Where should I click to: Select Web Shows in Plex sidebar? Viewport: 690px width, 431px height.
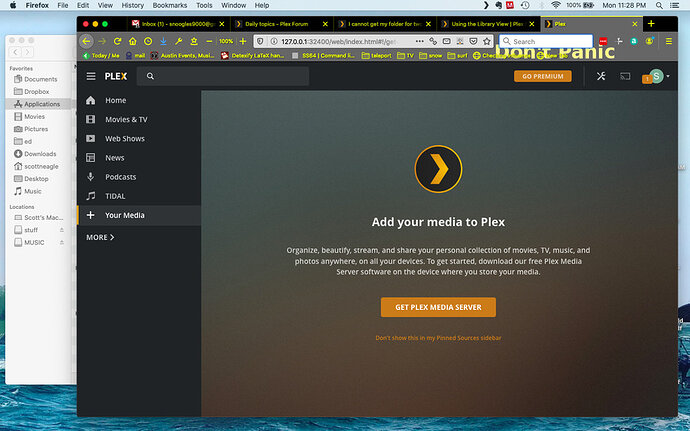(139, 139)
